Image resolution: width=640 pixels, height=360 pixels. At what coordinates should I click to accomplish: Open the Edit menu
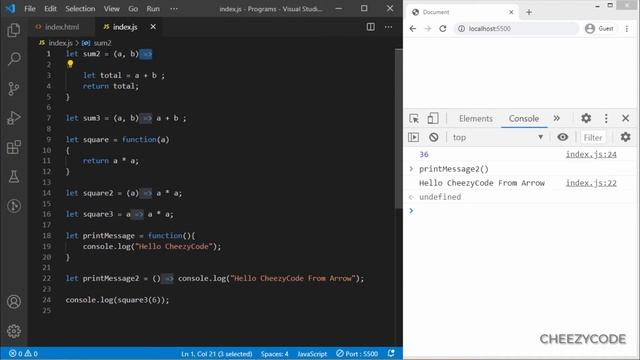tap(50, 9)
